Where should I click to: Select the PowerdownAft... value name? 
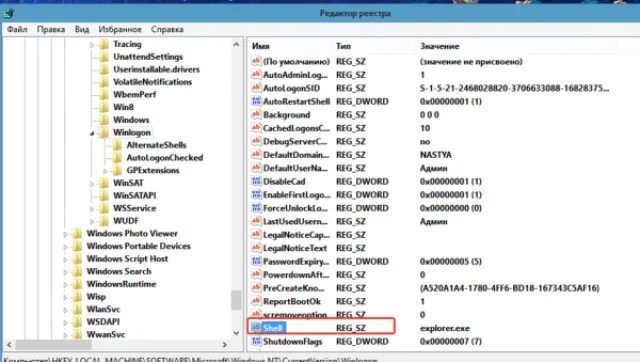296,275
